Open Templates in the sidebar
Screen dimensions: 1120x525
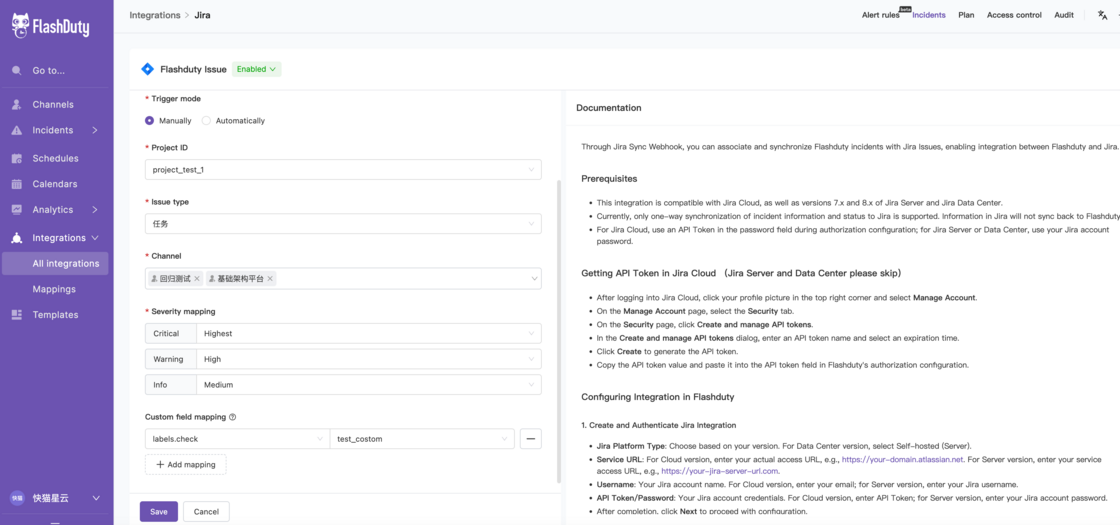tap(56, 315)
